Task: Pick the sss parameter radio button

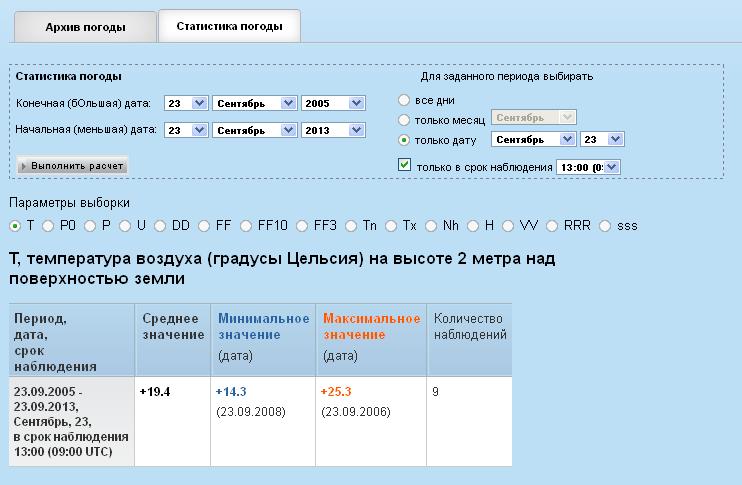Action: point(604,225)
